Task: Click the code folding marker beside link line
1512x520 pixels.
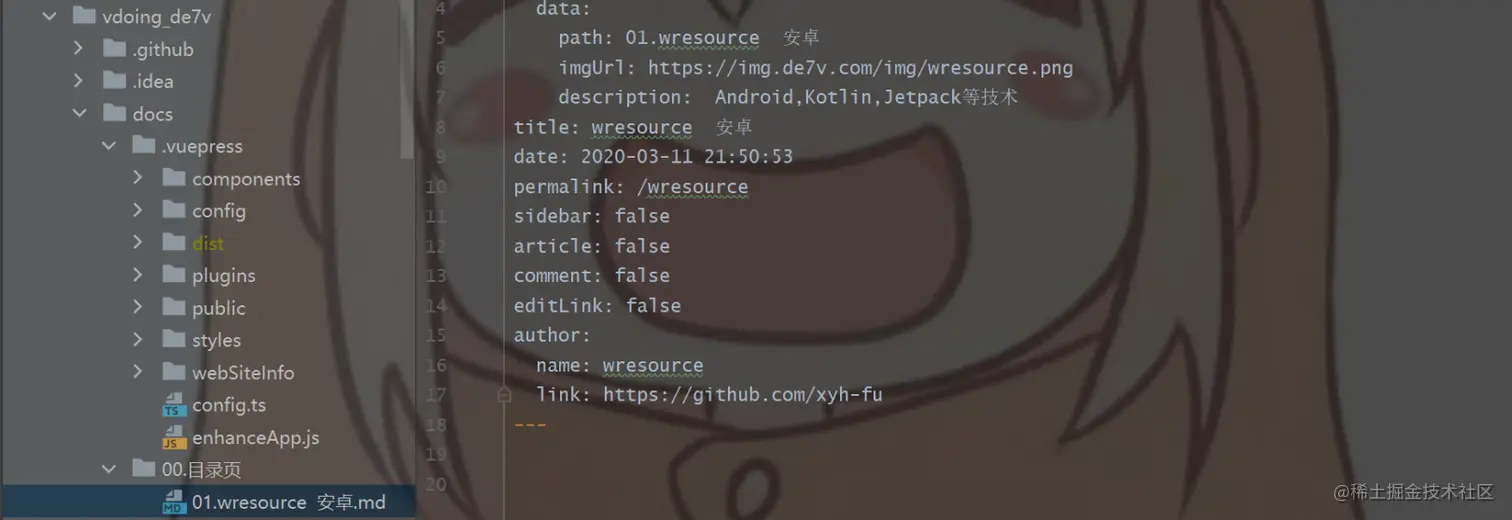Action: 505,395
